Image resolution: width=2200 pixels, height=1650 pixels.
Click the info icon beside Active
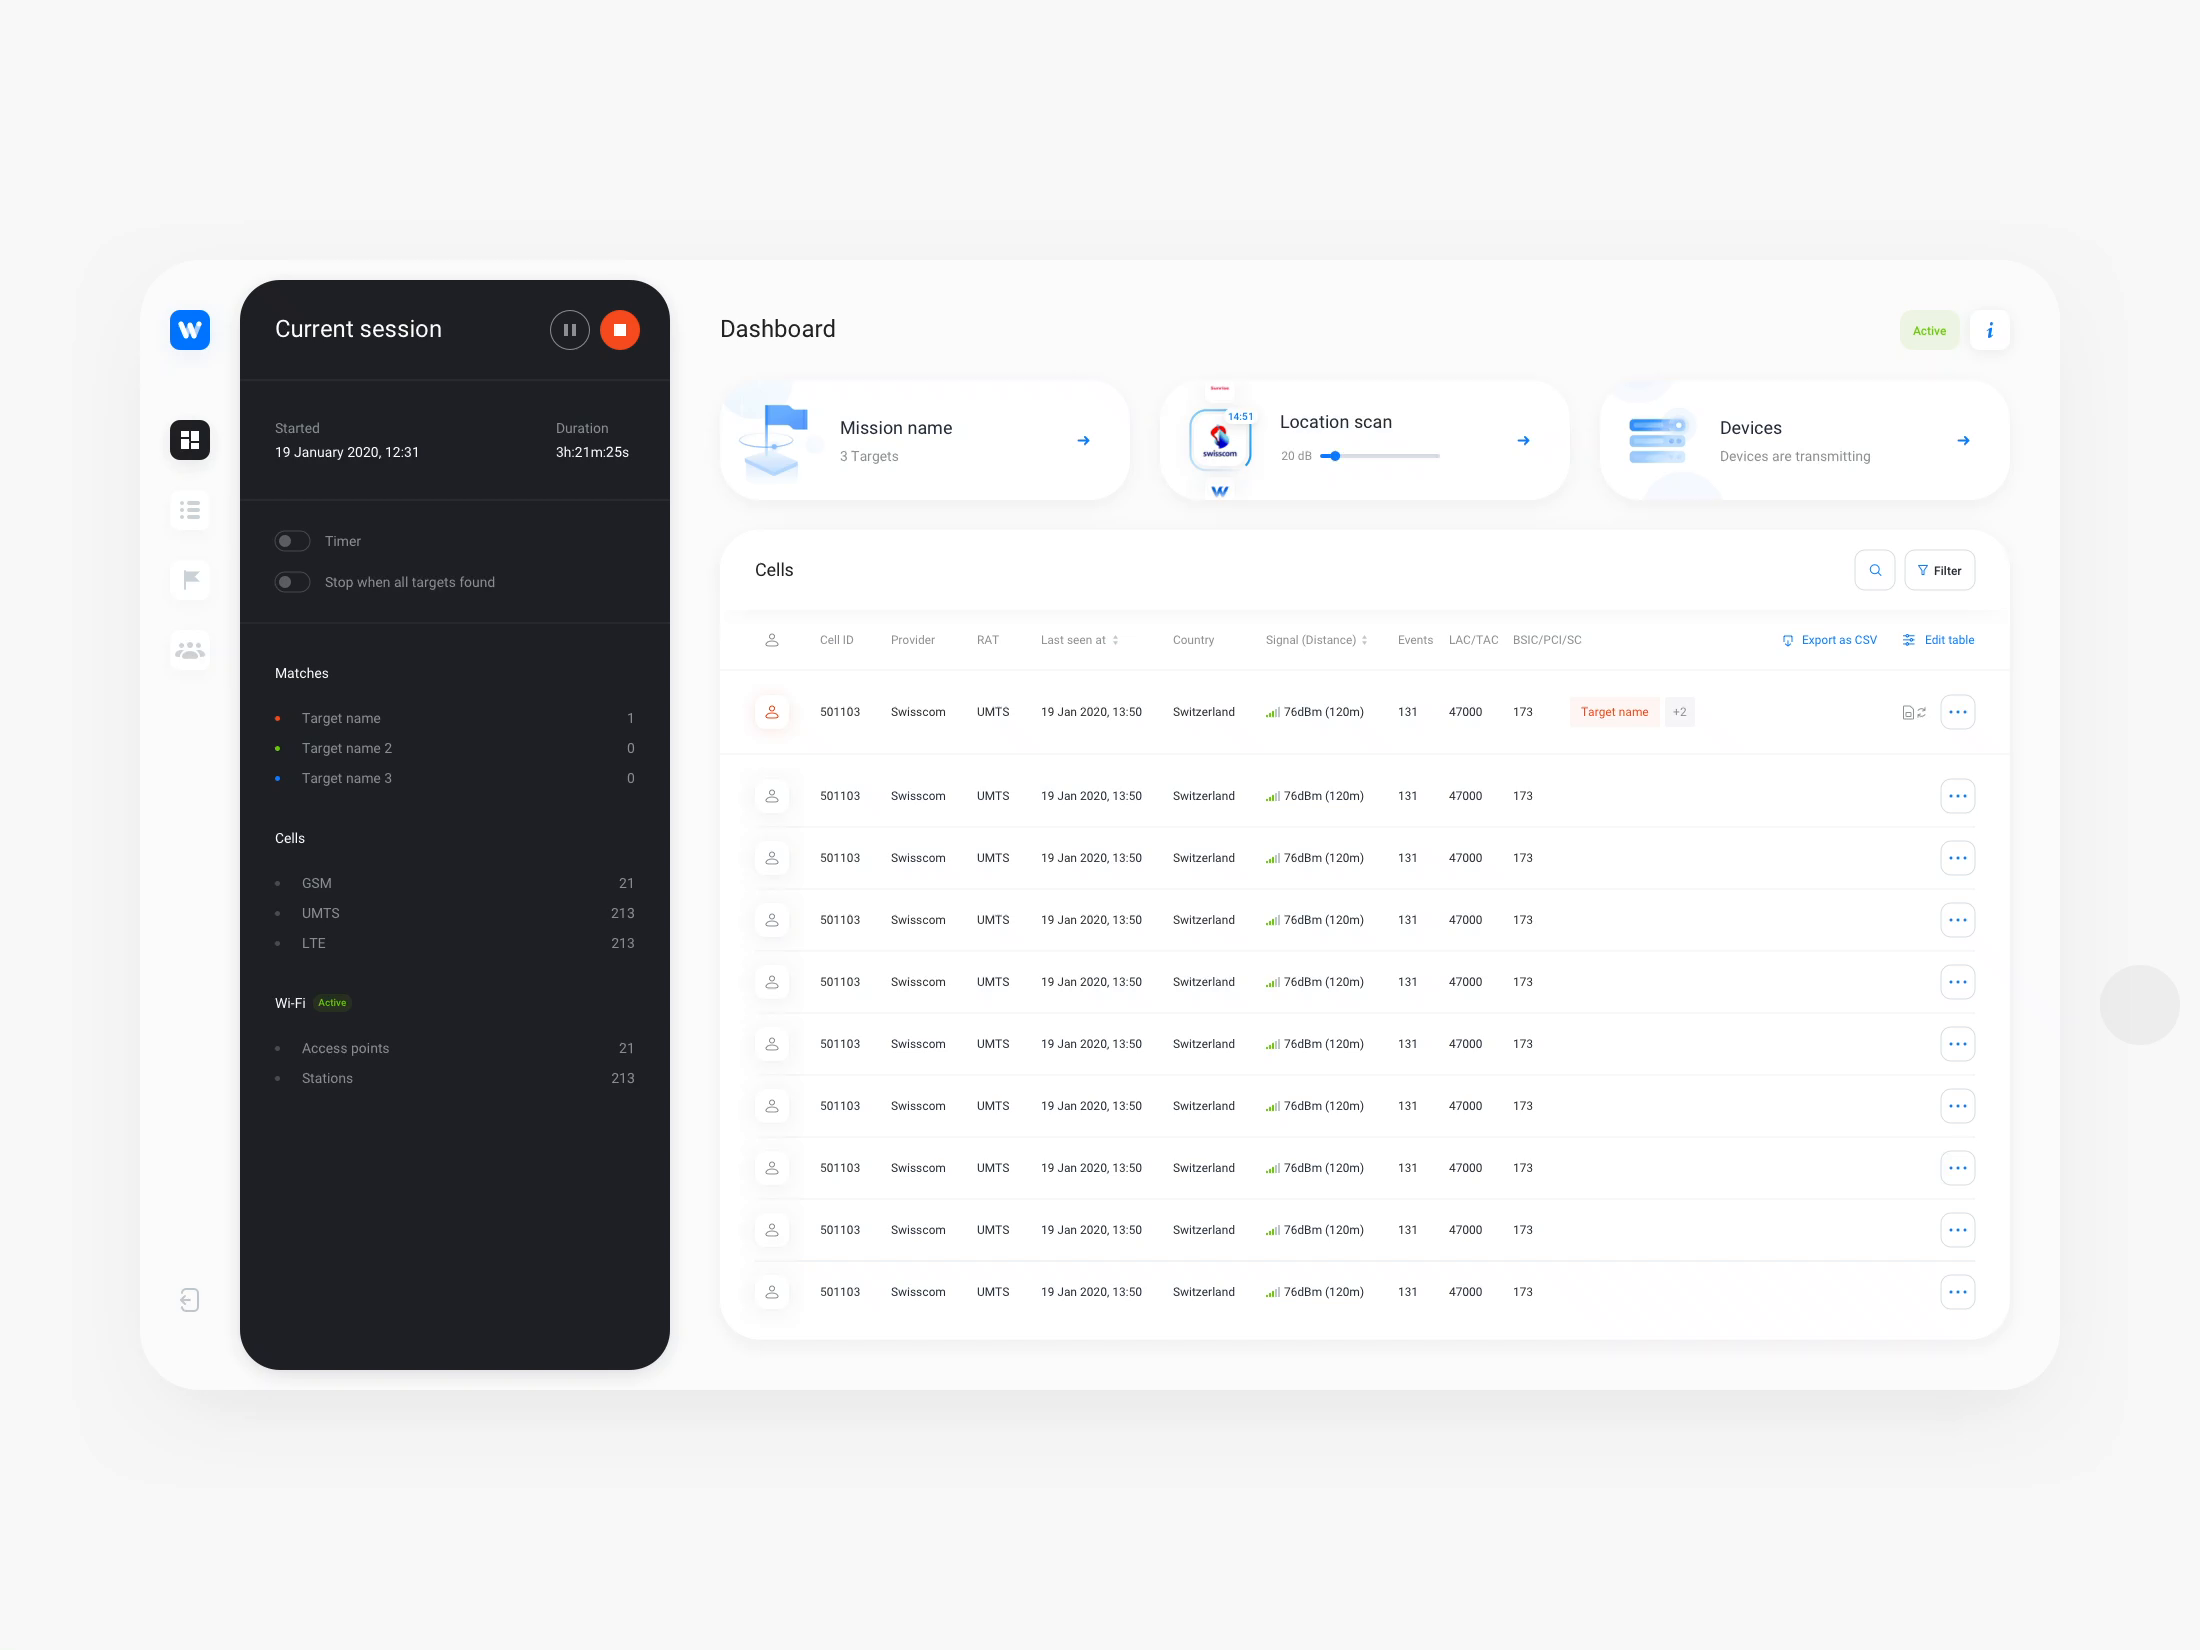tap(1990, 330)
